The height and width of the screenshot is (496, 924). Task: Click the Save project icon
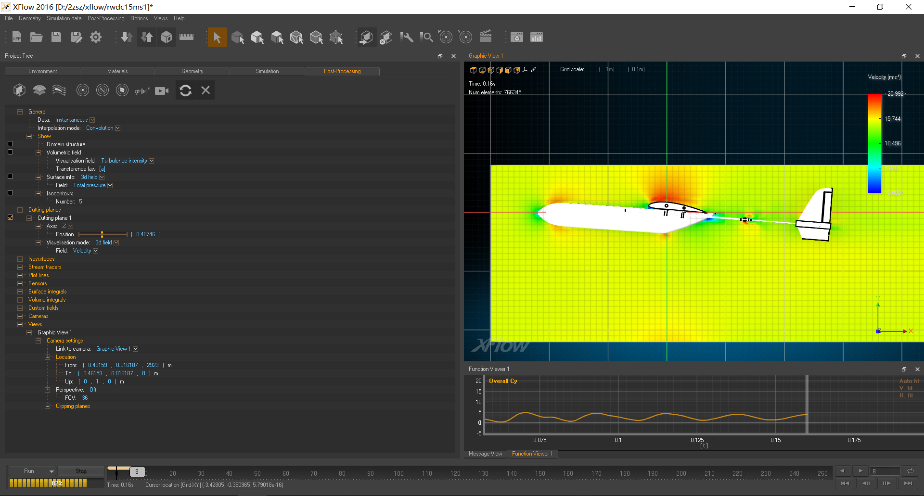[x=58, y=37]
